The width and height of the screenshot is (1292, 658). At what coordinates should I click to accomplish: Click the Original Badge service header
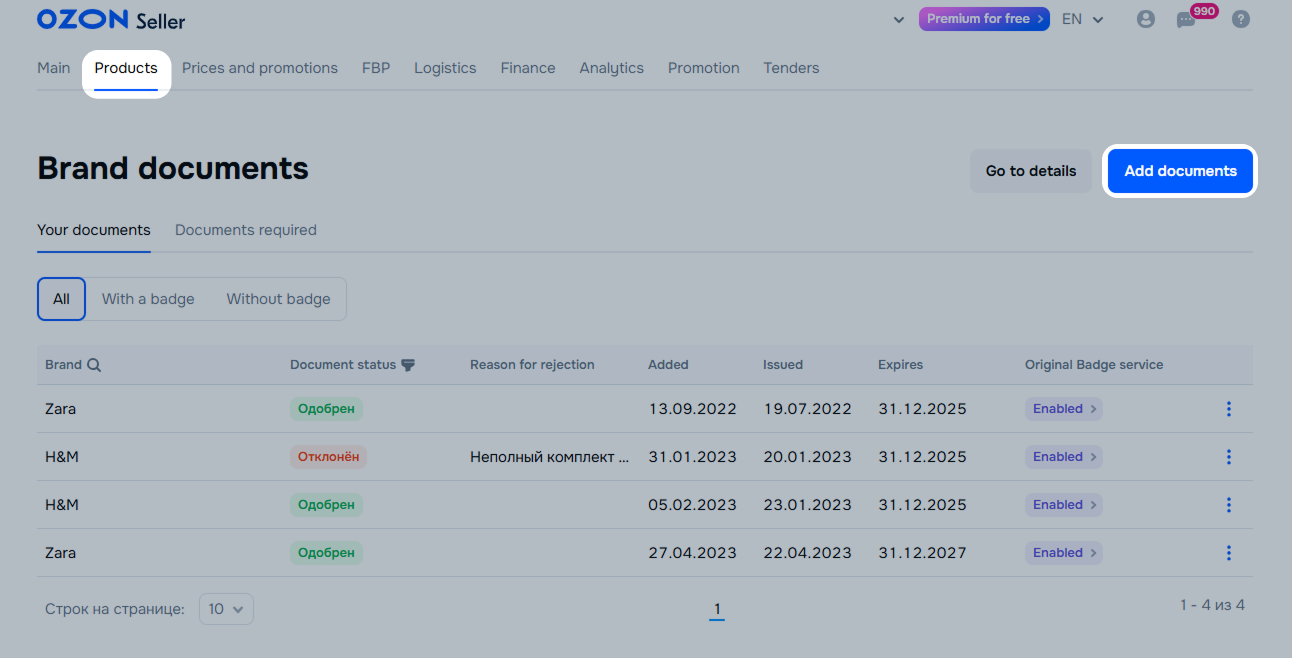1094,365
